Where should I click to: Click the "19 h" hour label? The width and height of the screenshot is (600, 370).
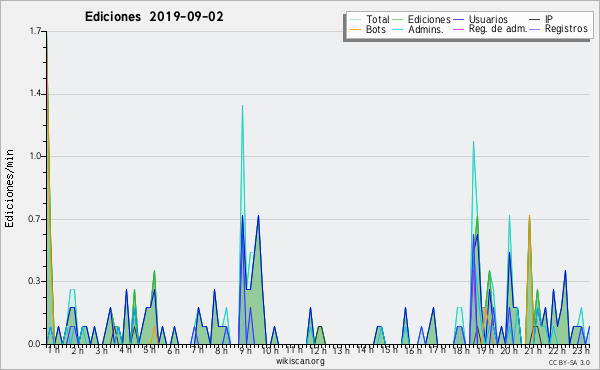pyautogui.click(x=485, y=350)
